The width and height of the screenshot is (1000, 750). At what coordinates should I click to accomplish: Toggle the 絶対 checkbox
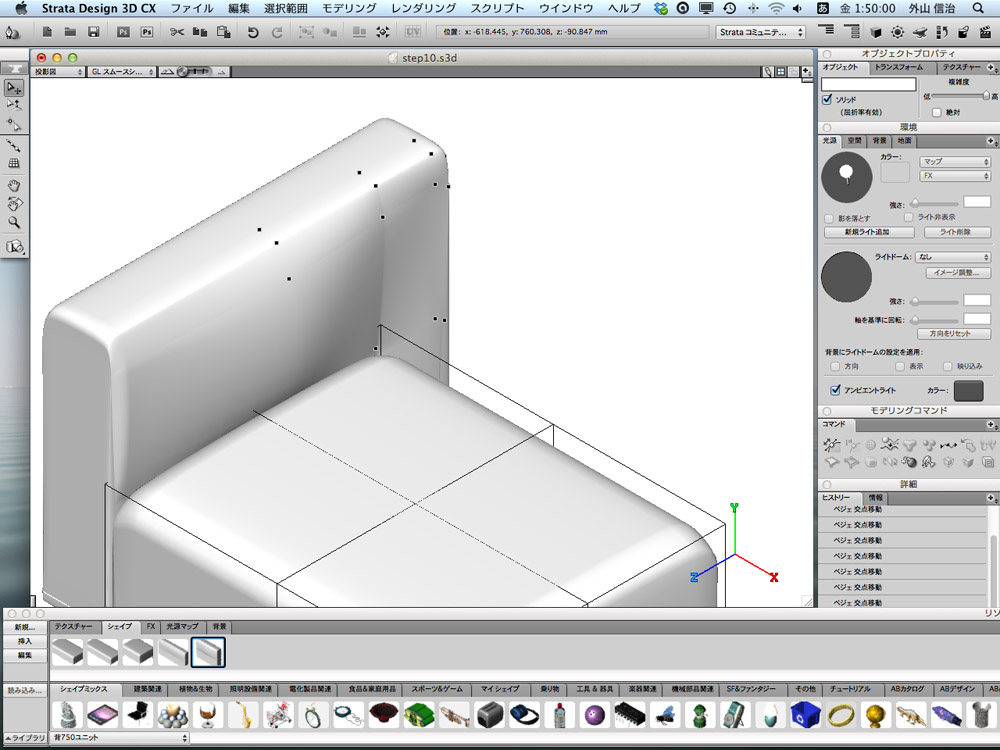936,112
